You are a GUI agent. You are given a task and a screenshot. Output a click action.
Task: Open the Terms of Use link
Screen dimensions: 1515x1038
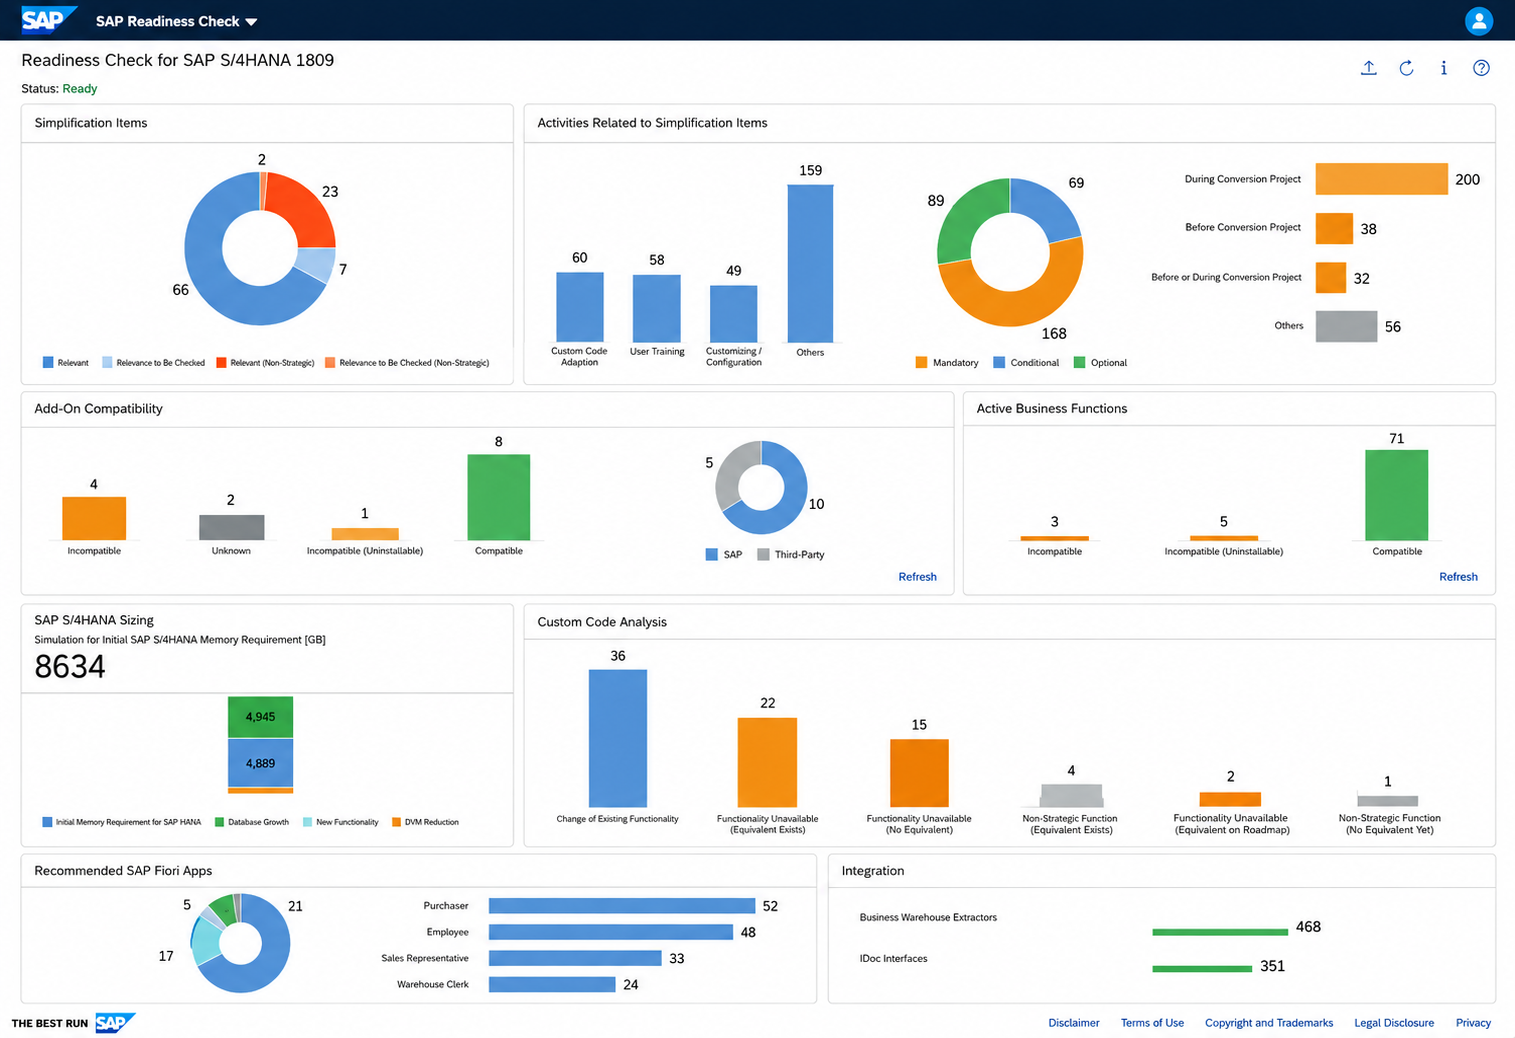point(1152,1023)
